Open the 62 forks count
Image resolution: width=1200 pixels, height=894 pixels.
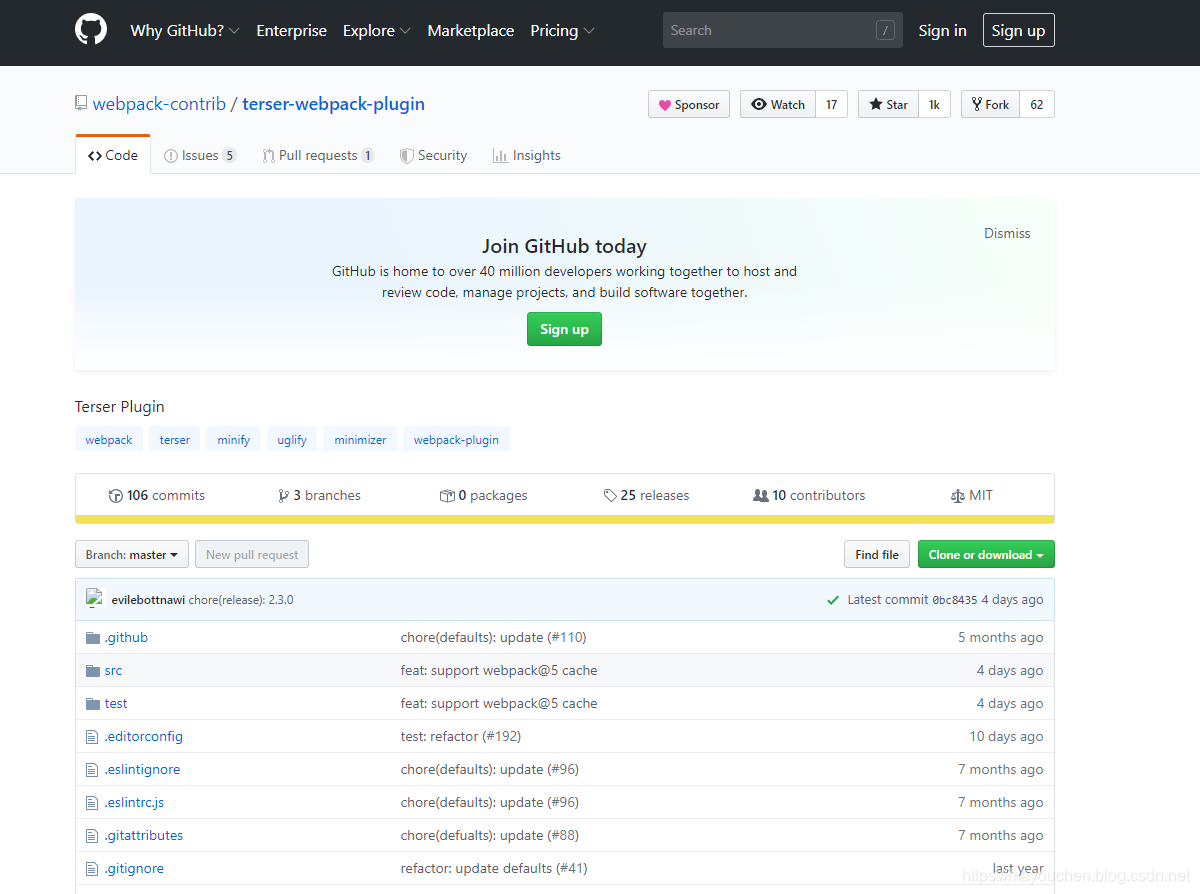coord(1037,104)
